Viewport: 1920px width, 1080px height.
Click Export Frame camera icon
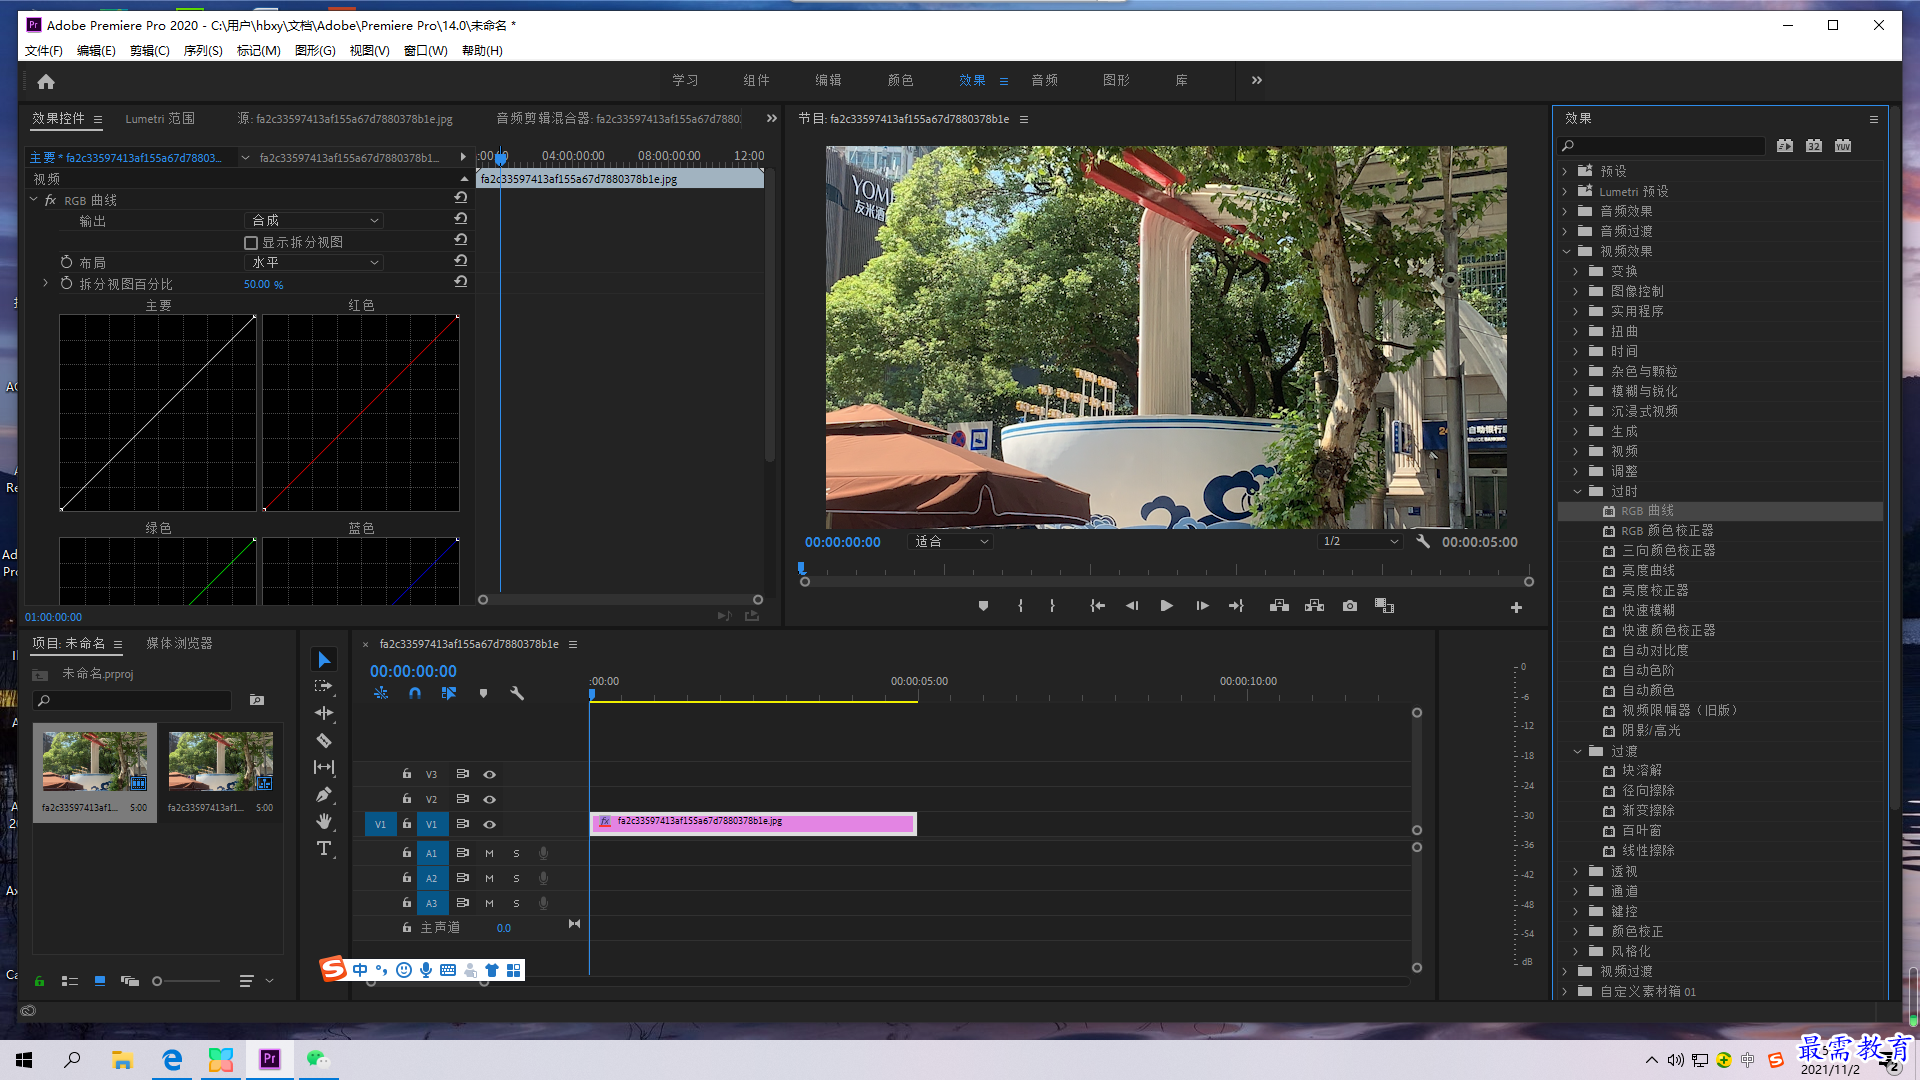point(1350,606)
